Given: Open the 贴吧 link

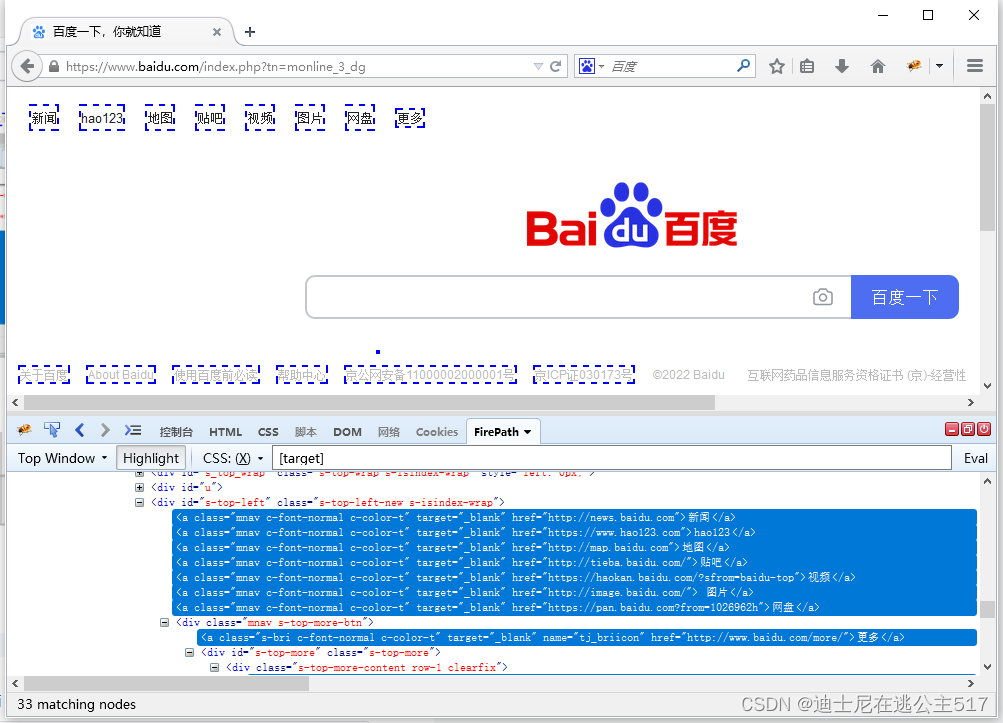Looking at the screenshot, I should 210,118.
